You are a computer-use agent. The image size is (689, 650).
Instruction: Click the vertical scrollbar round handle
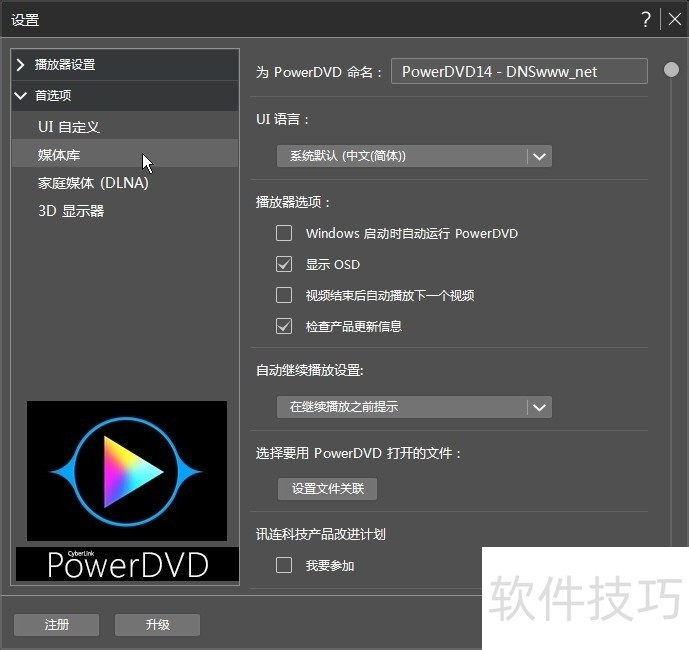(671, 69)
